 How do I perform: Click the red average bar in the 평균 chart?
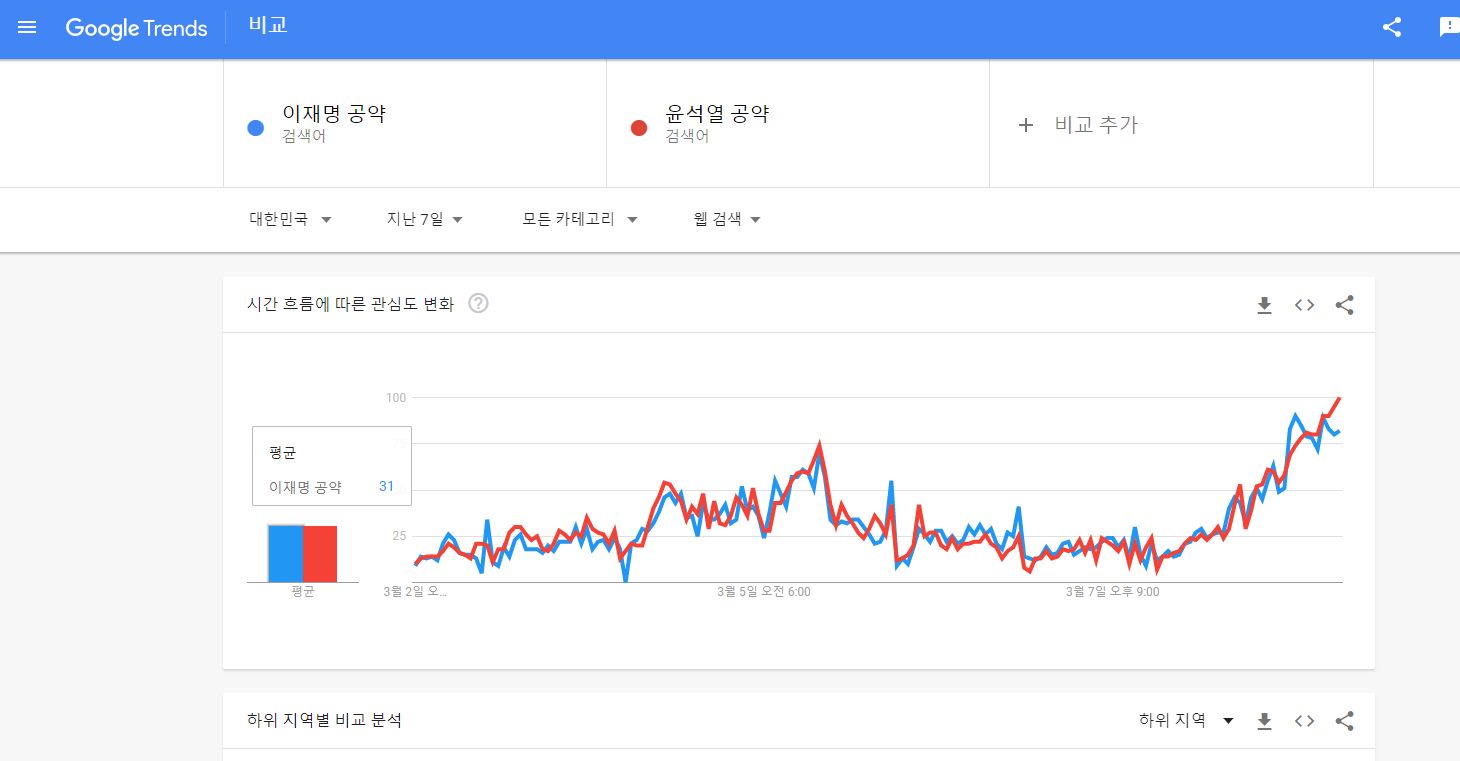pyautogui.click(x=320, y=554)
